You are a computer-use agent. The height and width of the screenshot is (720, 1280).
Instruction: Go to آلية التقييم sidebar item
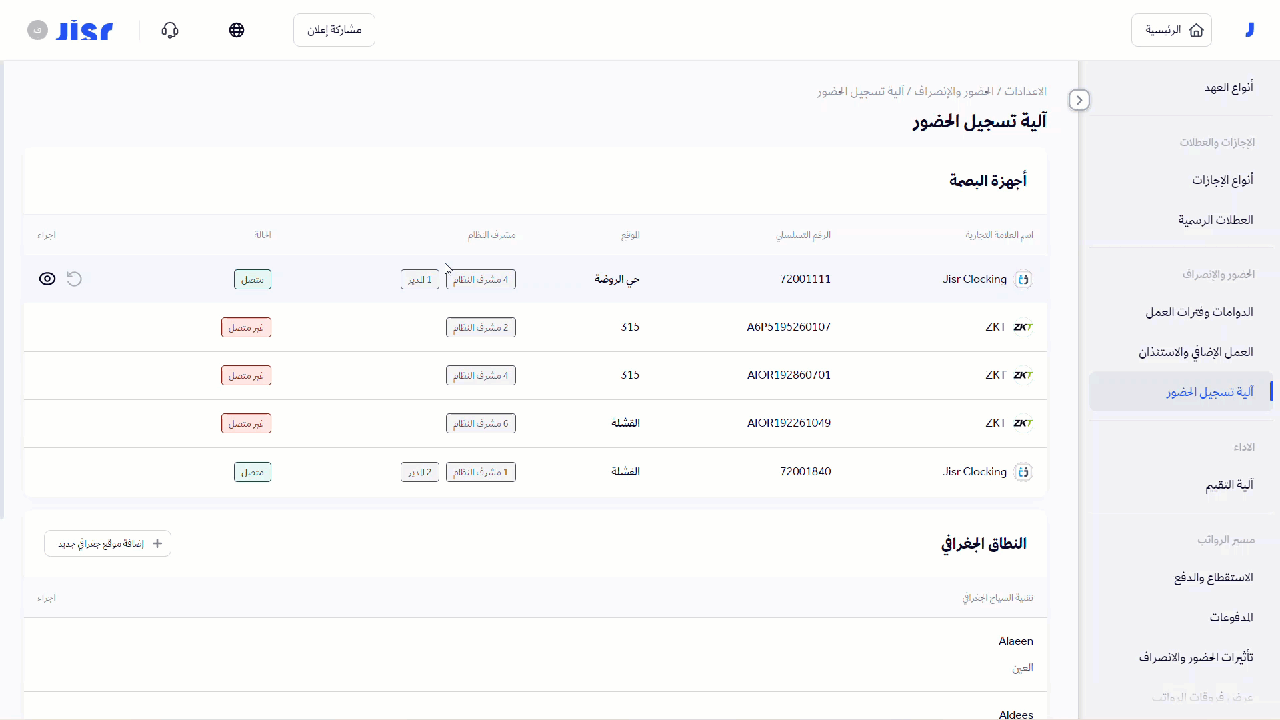click(1228, 485)
